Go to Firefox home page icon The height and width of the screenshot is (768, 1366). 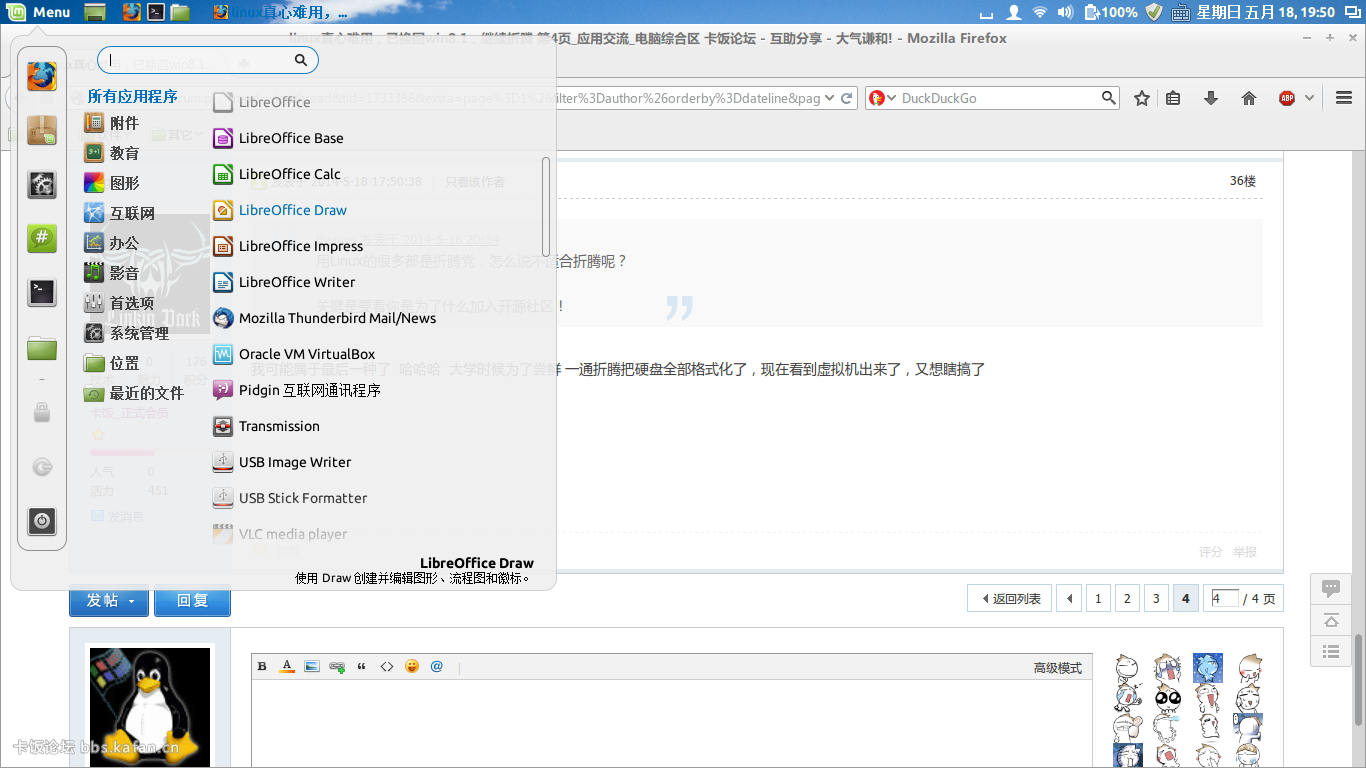[1248, 98]
